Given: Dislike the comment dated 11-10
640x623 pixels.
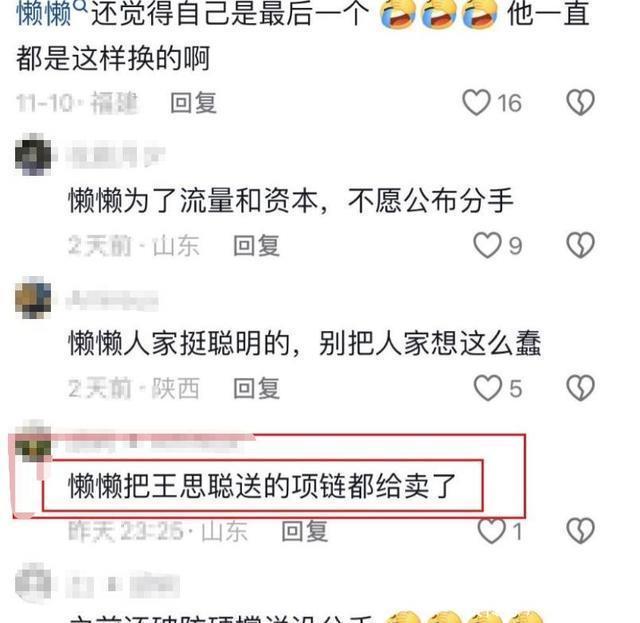Looking at the screenshot, I should tap(580, 102).
